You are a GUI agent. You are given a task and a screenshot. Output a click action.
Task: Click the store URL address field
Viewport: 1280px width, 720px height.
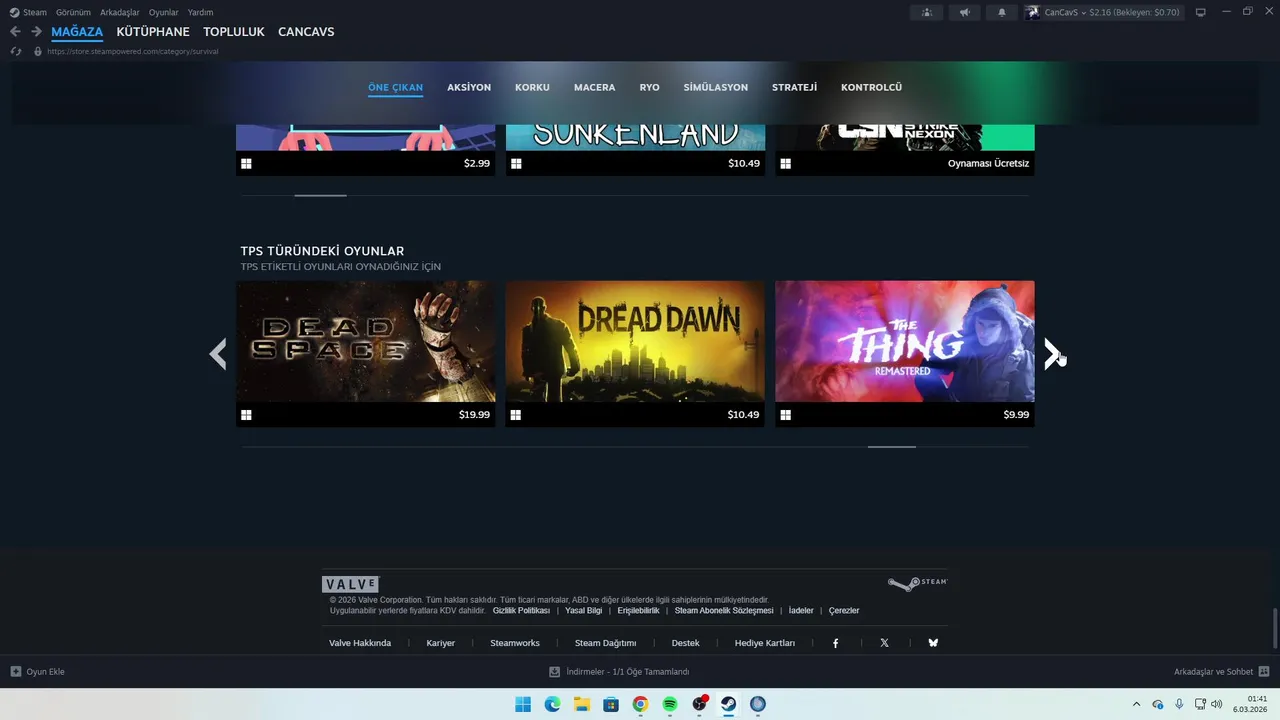(132, 51)
